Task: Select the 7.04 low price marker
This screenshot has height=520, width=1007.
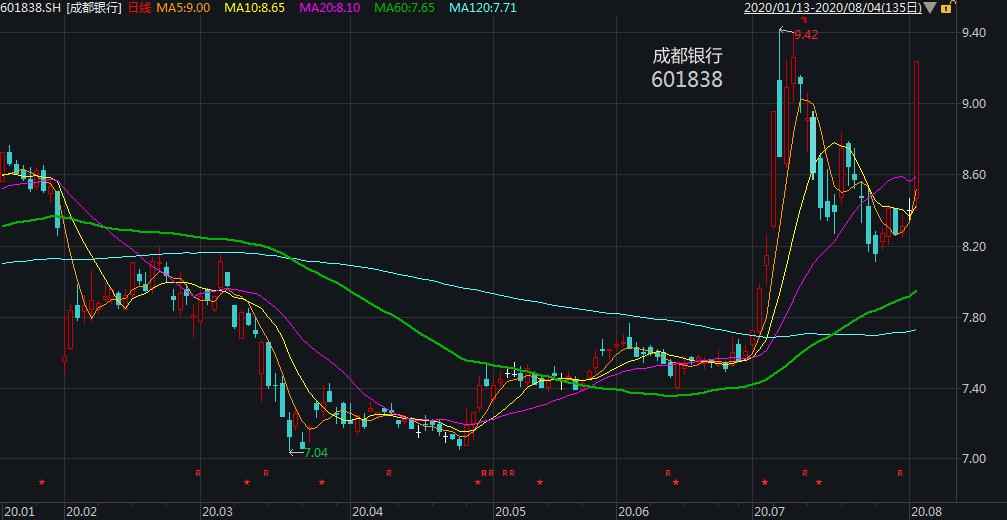Action: point(315,453)
